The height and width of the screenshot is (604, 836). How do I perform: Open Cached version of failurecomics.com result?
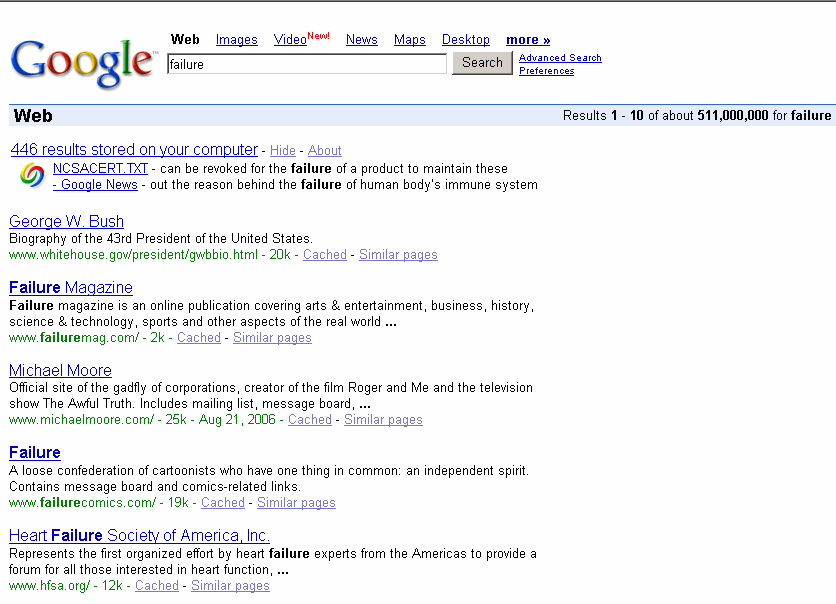(x=223, y=503)
